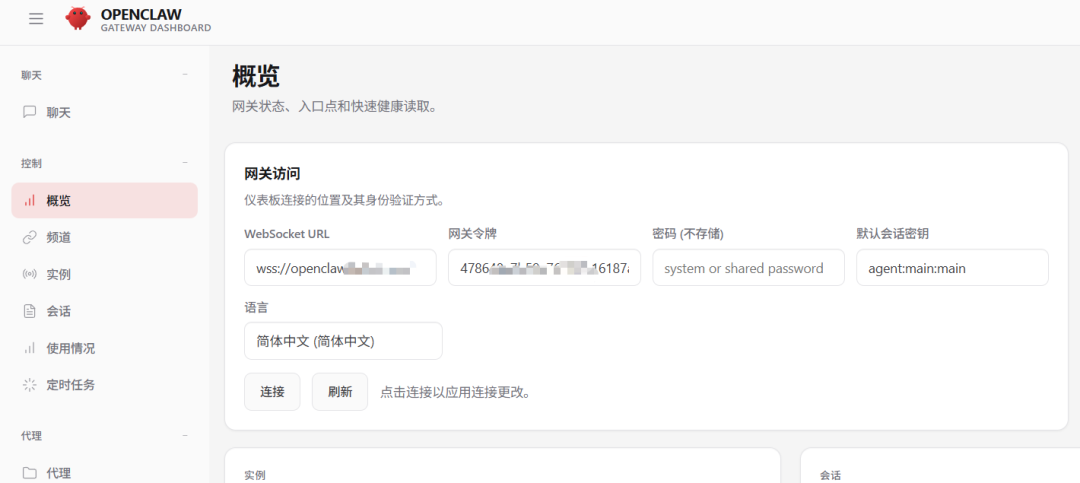Open the 实例 broadcast icon
Viewport: 1080px width, 483px height.
click(30, 274)
